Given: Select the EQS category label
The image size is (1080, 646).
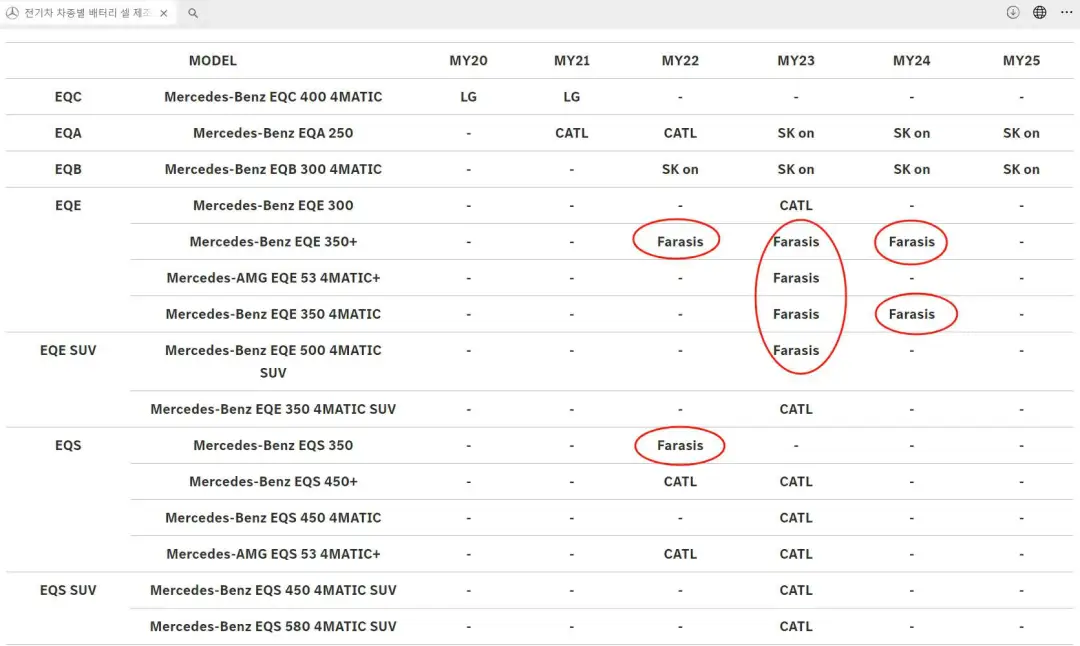Looking at the screenshot, I should click(x=68, y=446).
